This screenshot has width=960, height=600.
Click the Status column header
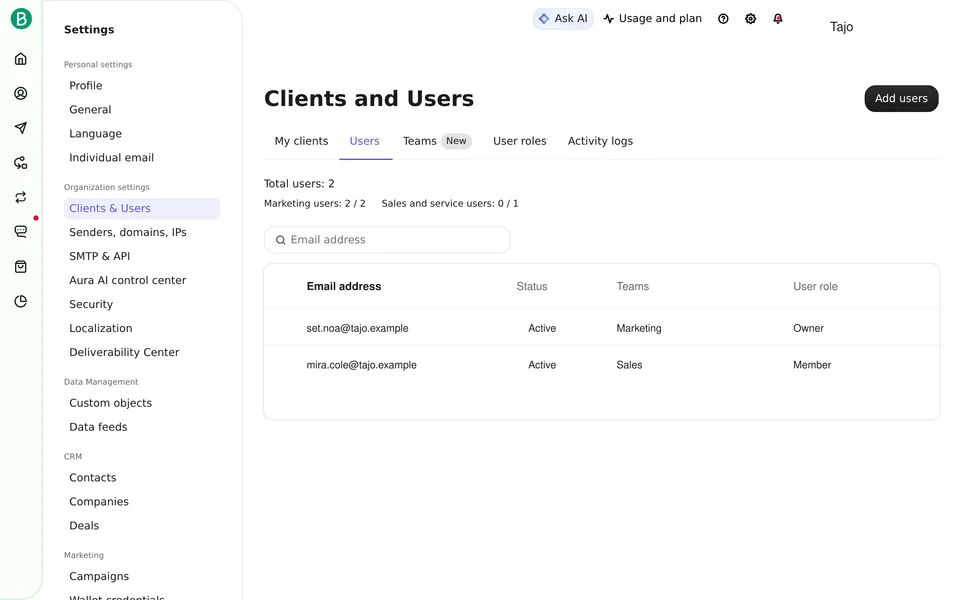[x=531, y=287]
